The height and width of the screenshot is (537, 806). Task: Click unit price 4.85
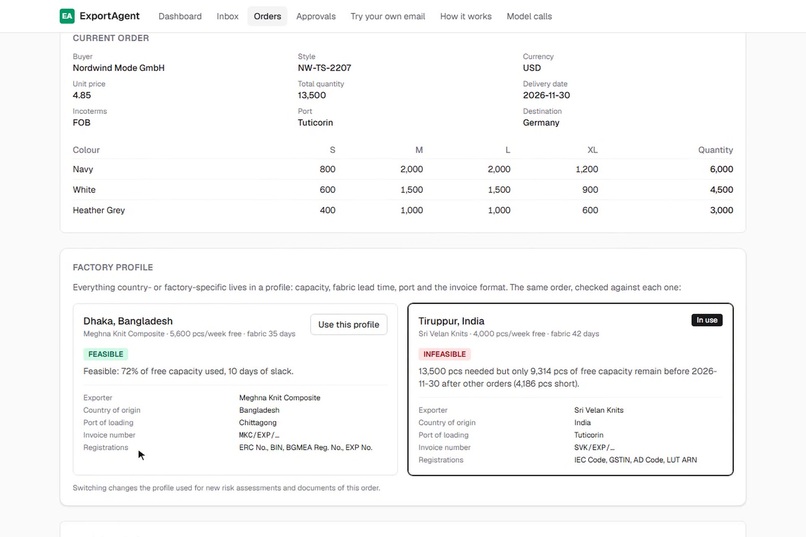(x=82, y=95)
